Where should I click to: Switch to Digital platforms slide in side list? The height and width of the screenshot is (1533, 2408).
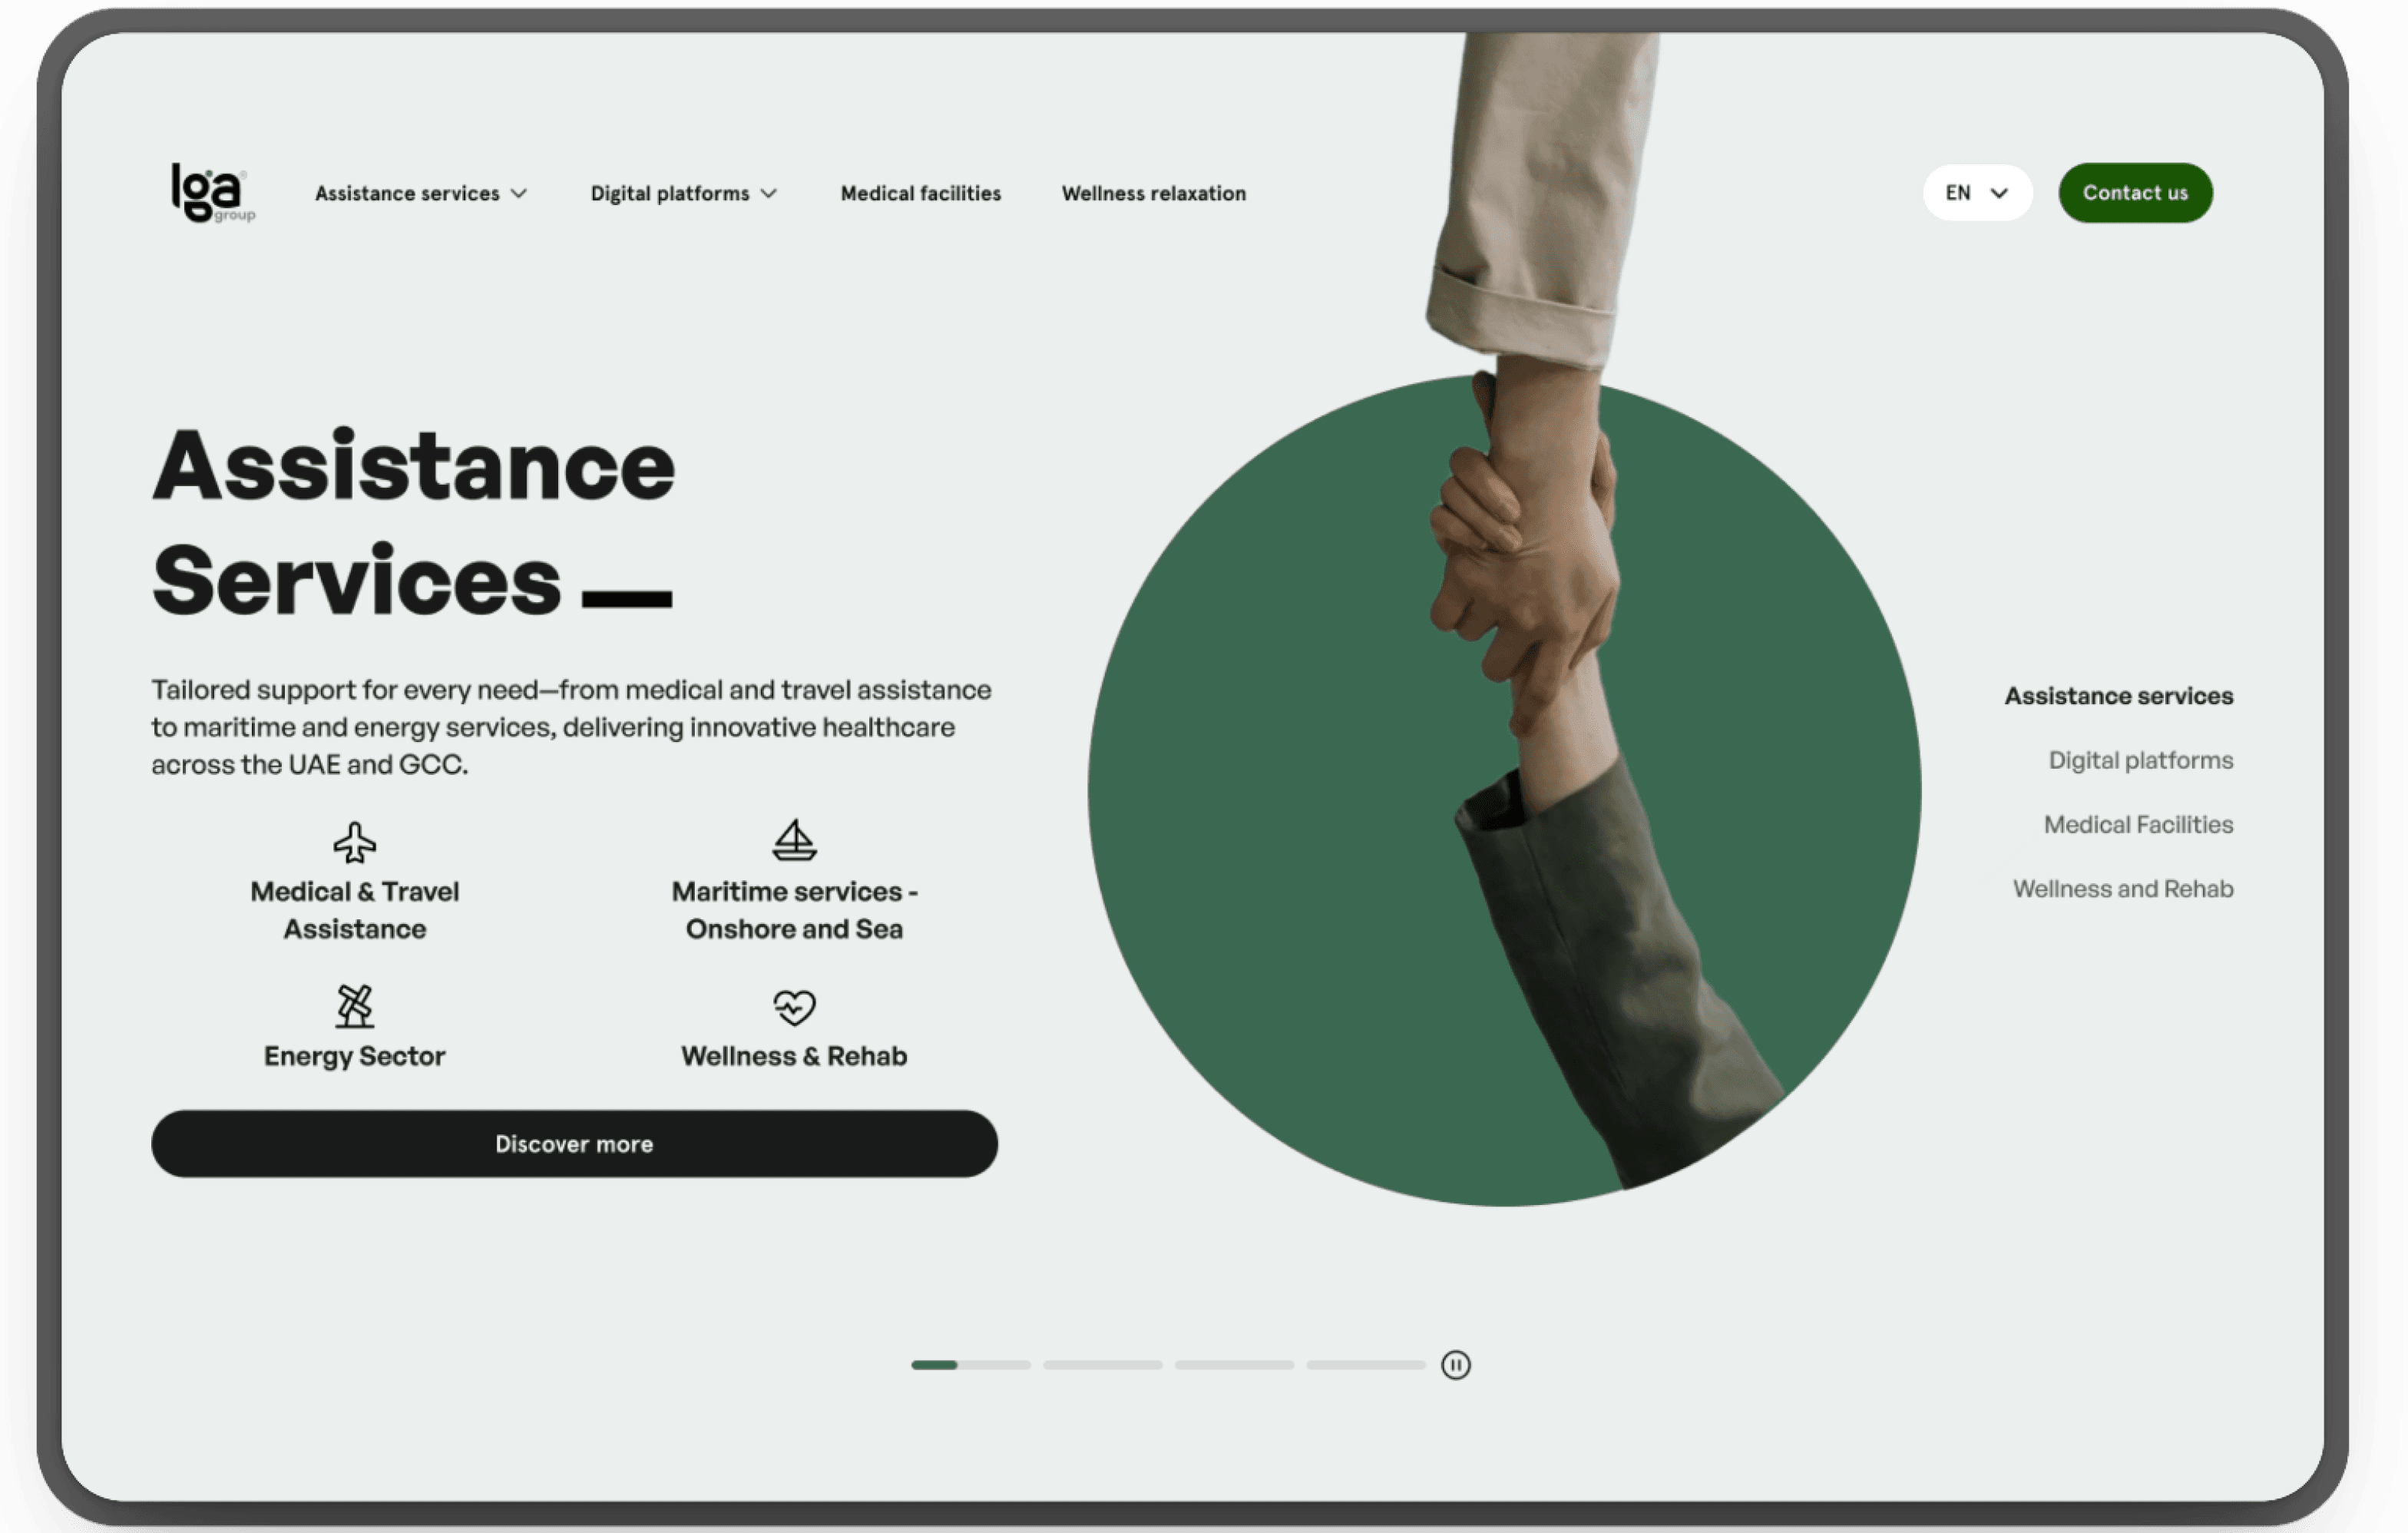pyautogui.click(x=2140, y=761)
